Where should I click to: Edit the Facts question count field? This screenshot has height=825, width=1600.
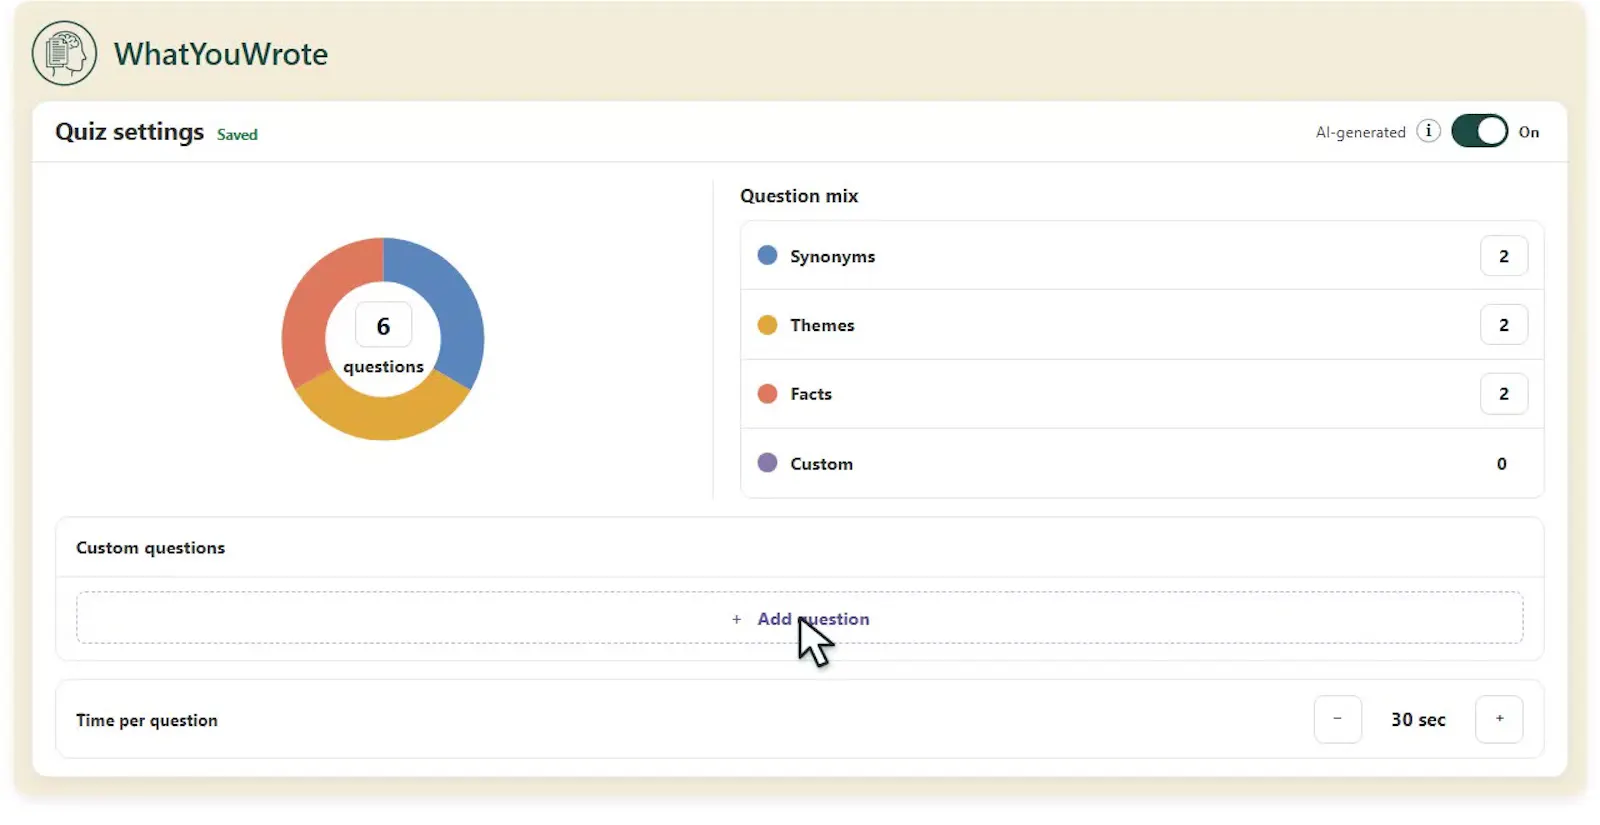pyautogui.click(x=1503, y=394)
